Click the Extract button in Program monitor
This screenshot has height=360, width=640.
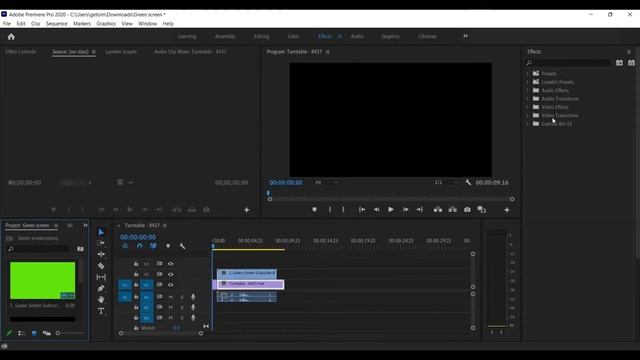(452, 209)
